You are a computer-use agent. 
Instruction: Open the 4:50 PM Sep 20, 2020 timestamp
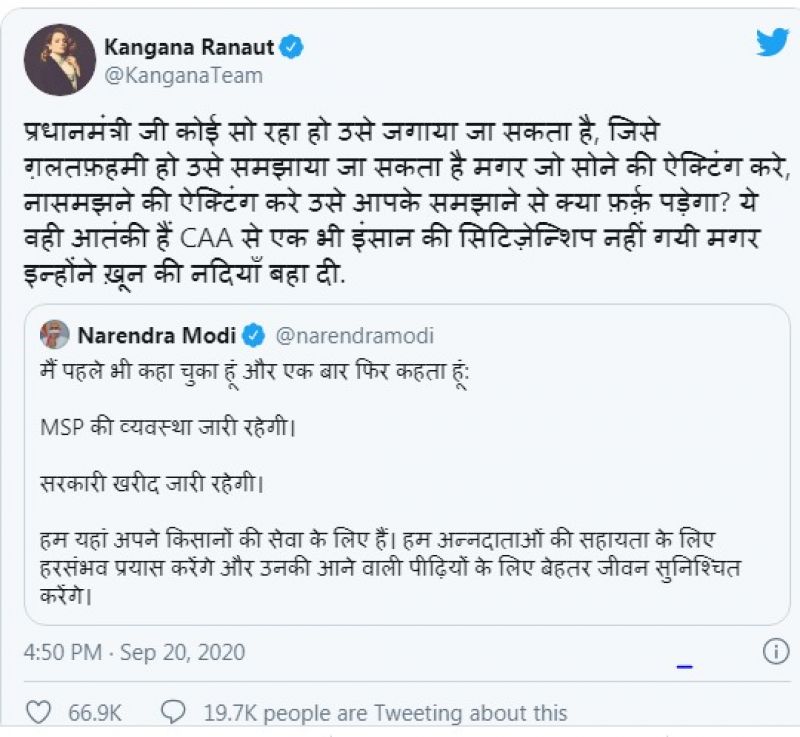[x=134, y=653]
